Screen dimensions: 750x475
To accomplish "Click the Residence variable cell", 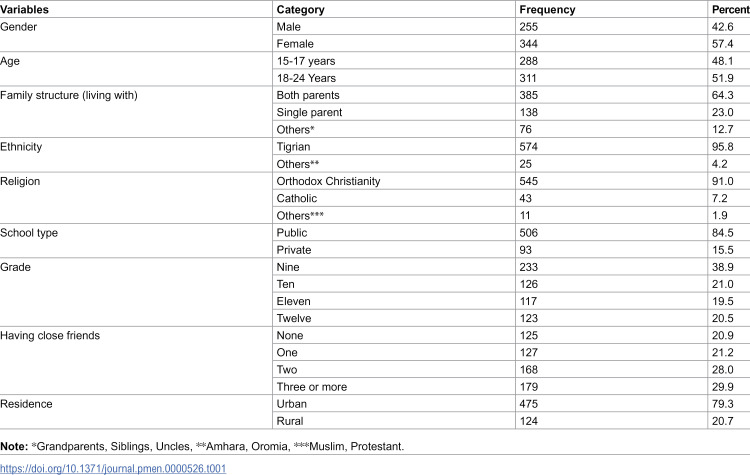I will [x=26, y=404].
